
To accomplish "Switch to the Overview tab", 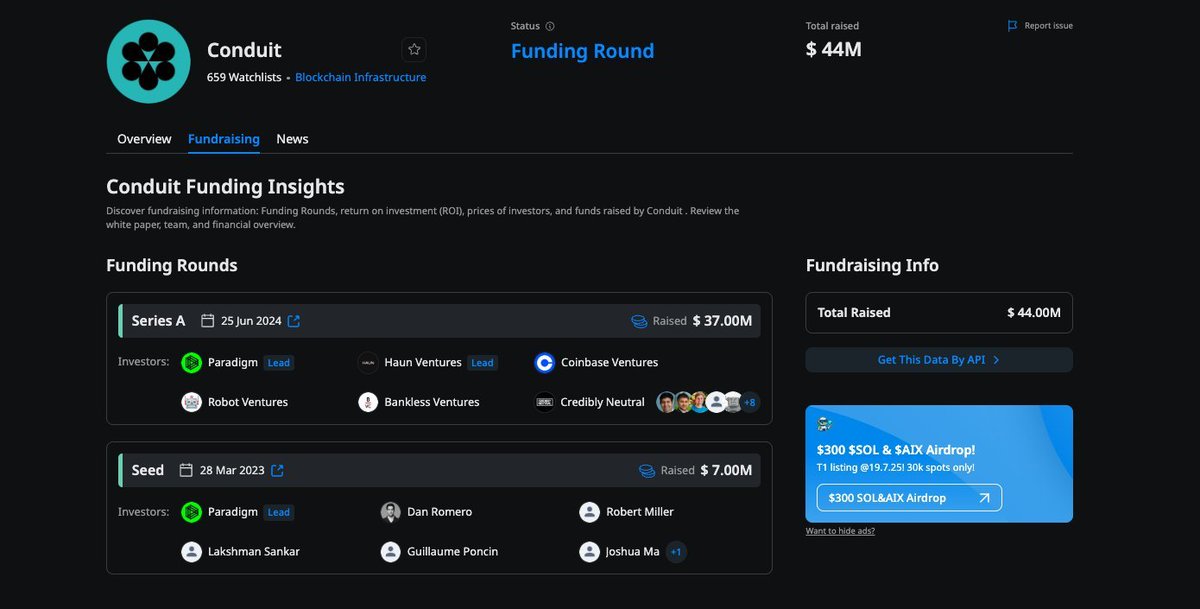I will click(x=144, y=139).
